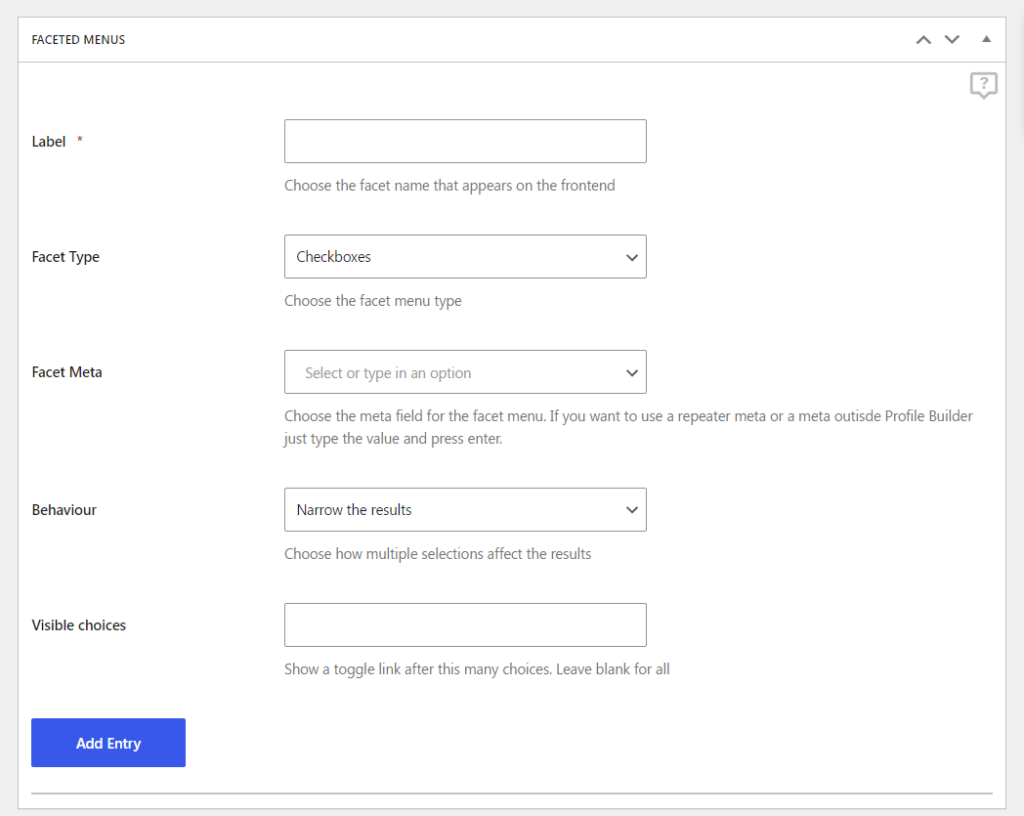Image resolution: width=1024 pixels, height=816 pixels.
Task: Move the Faceted Menus panel down
Action: point(952,40)
